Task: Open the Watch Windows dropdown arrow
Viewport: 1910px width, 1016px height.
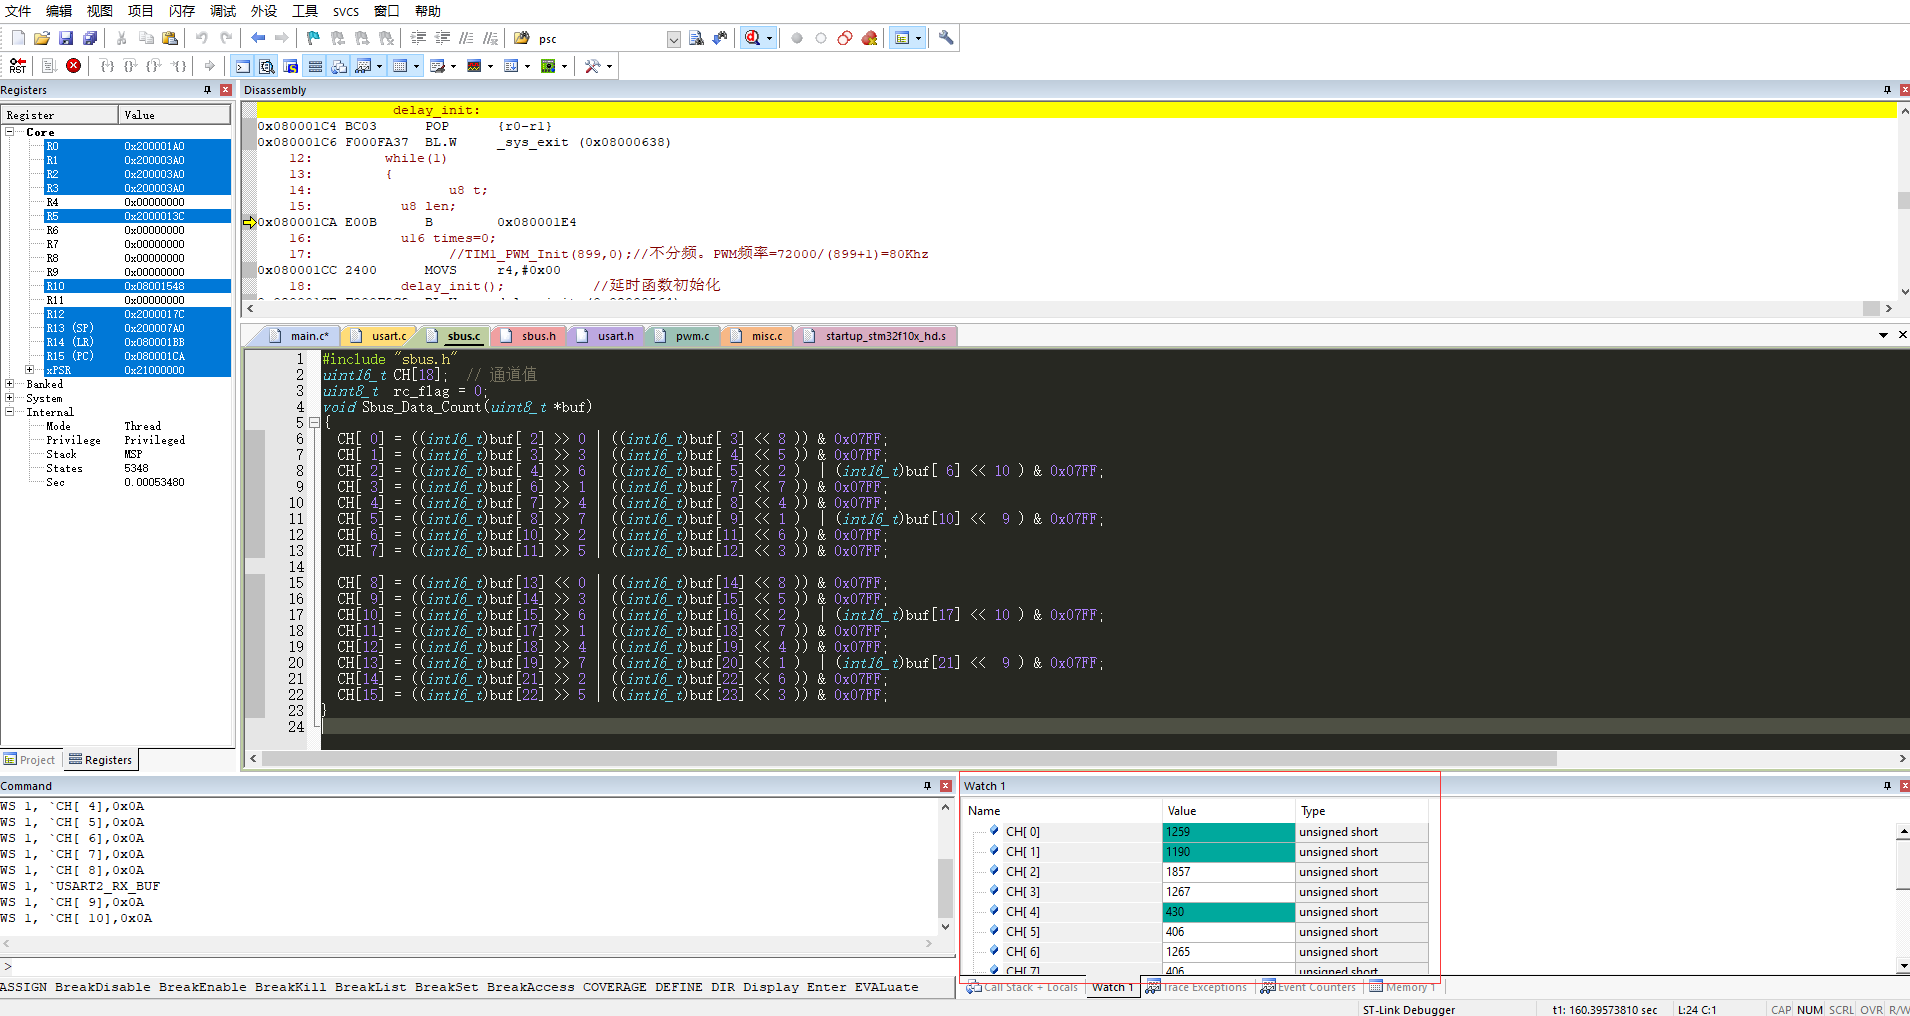Action: pos(379,66)
